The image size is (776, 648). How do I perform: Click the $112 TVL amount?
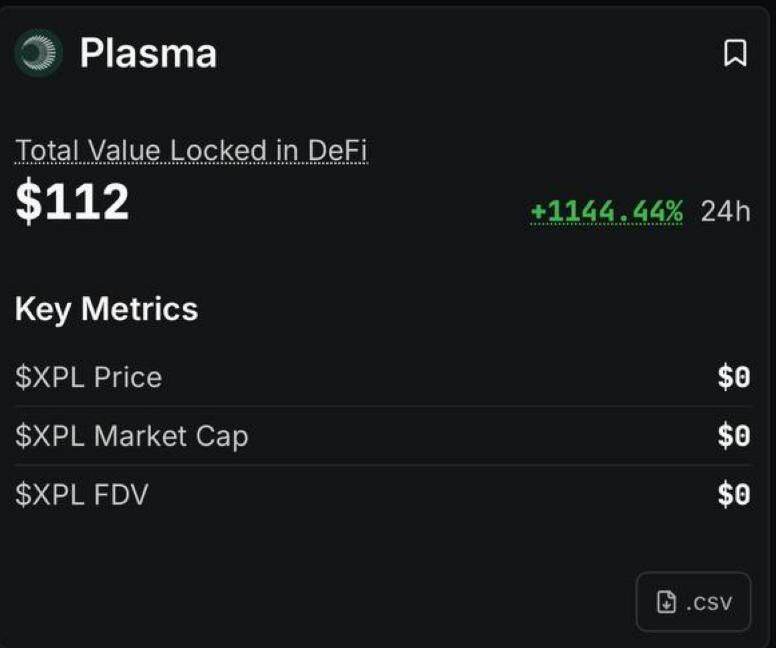pos(72,201)
